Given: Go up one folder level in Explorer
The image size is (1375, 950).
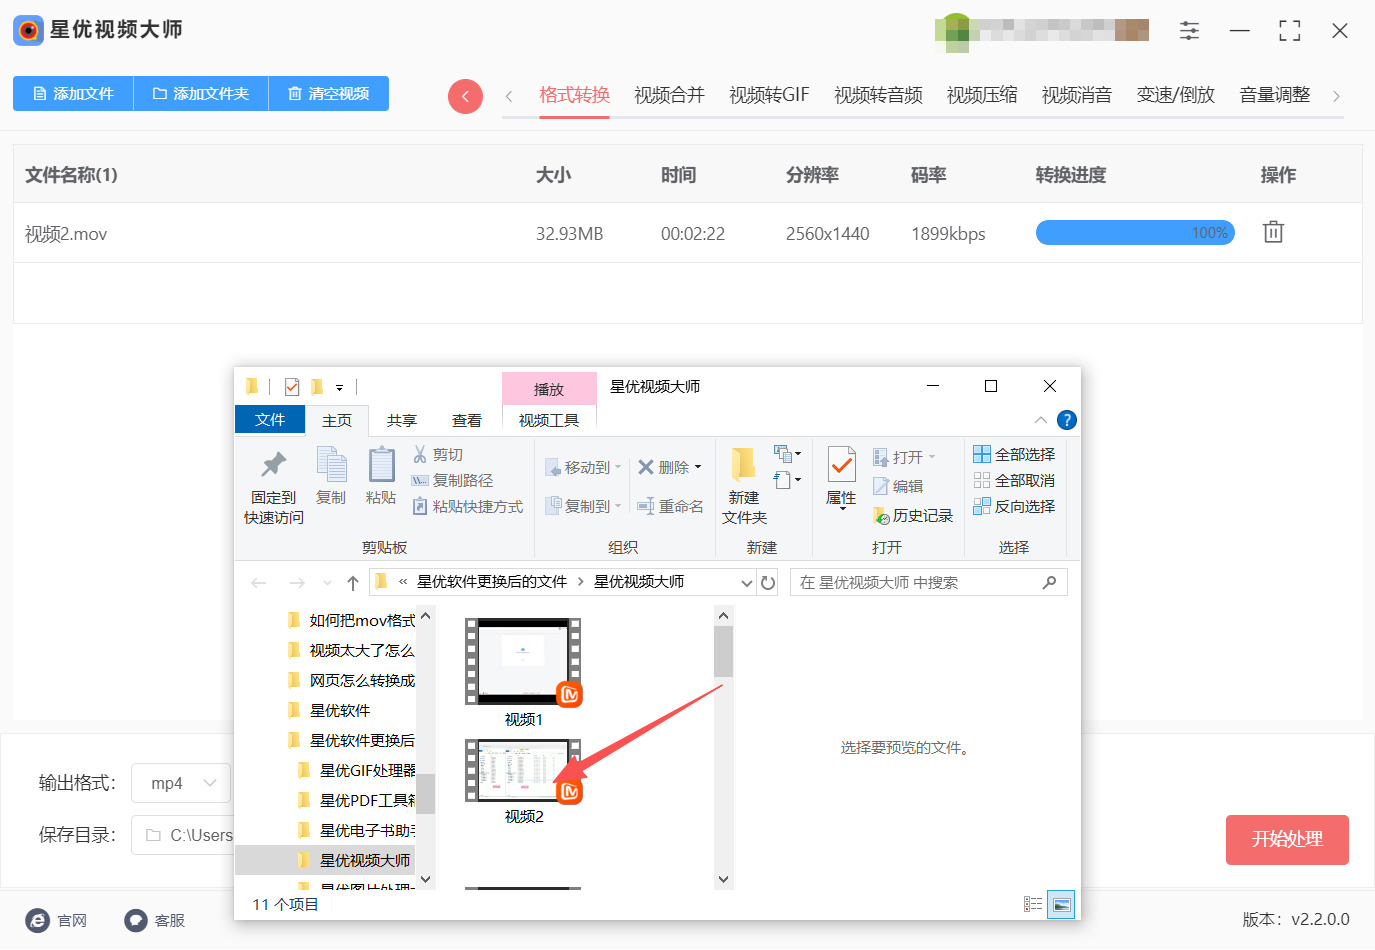Looking at the screenshot, I should pos(353,583).
